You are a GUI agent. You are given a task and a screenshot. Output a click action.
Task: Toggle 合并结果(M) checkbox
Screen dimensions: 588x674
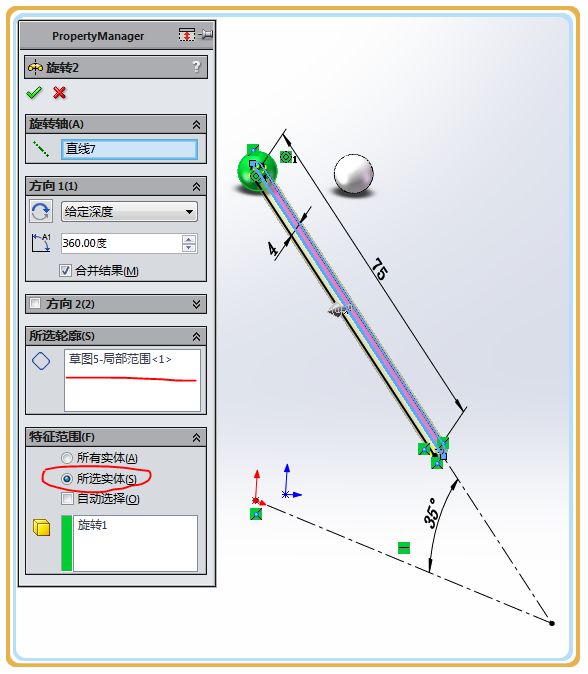pyautogui.click(x=65, y=270)
